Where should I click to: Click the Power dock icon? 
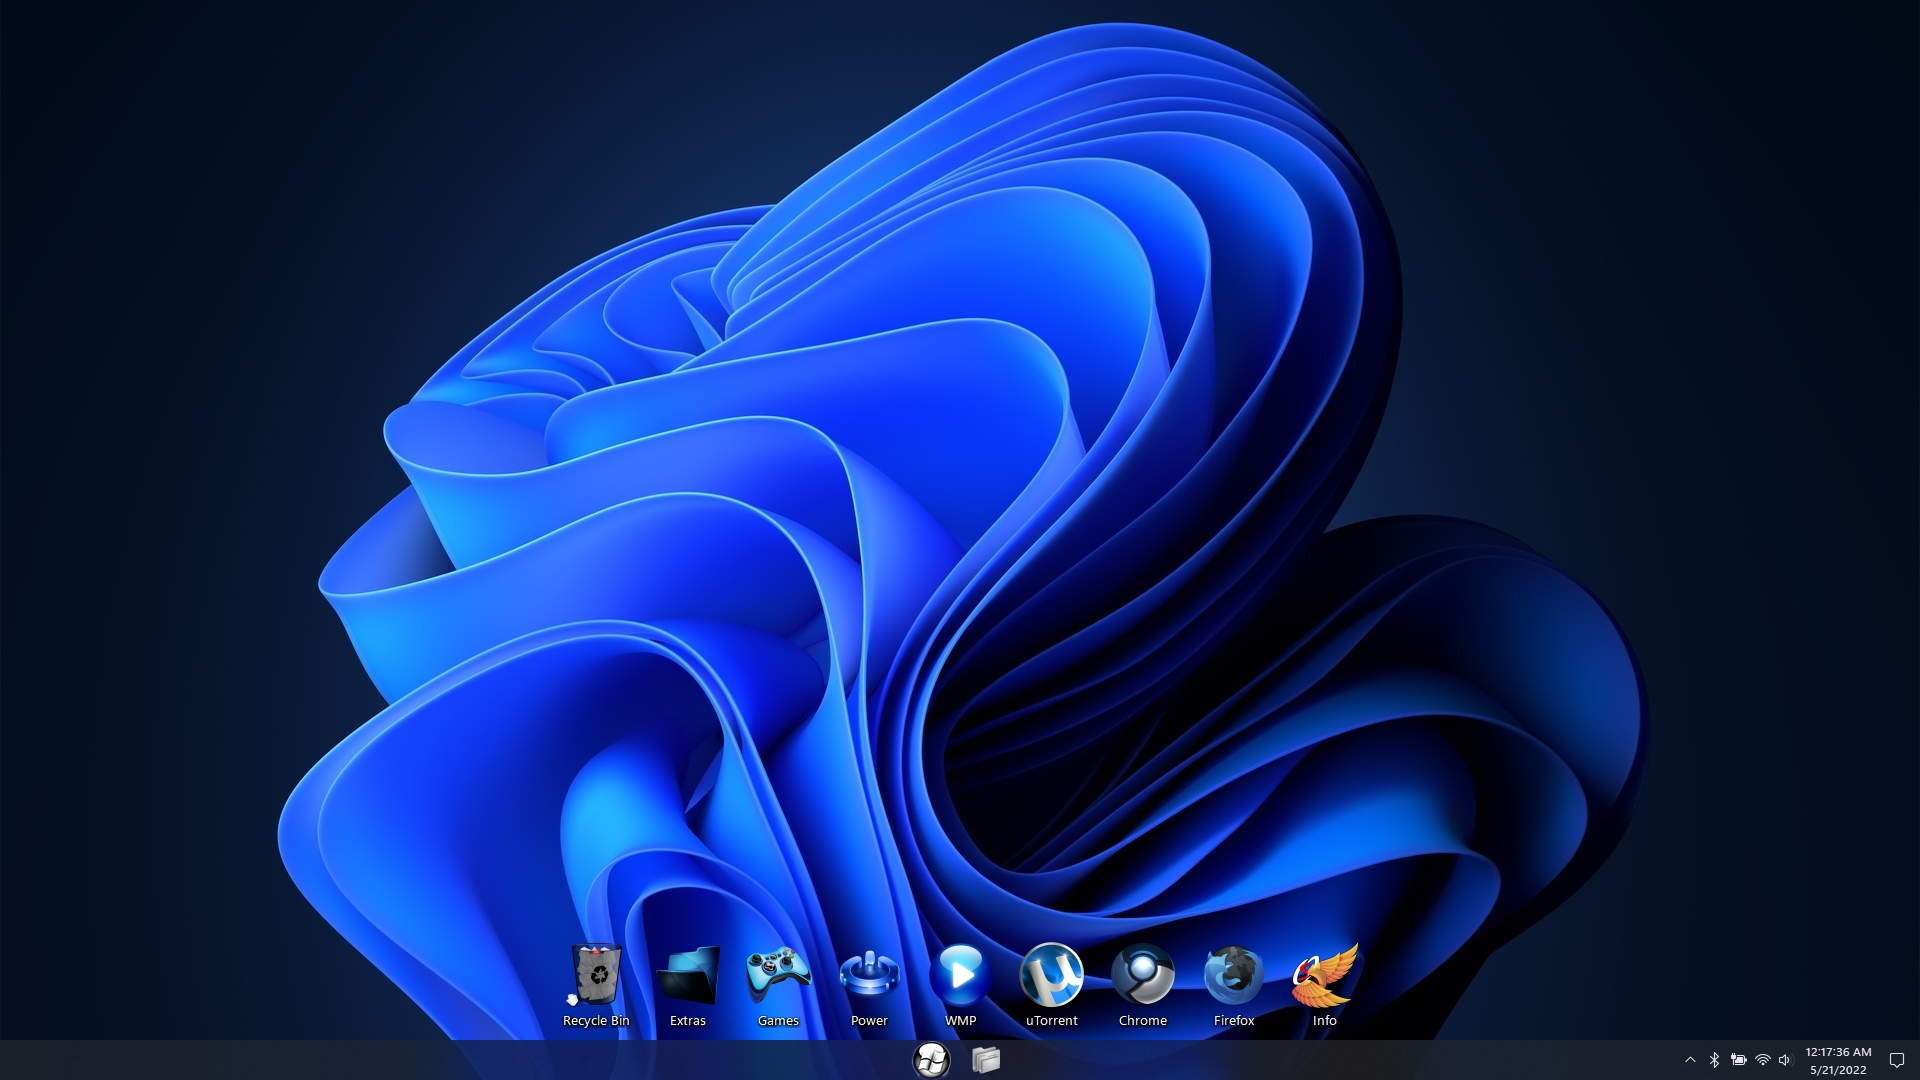tap(869, 974)
